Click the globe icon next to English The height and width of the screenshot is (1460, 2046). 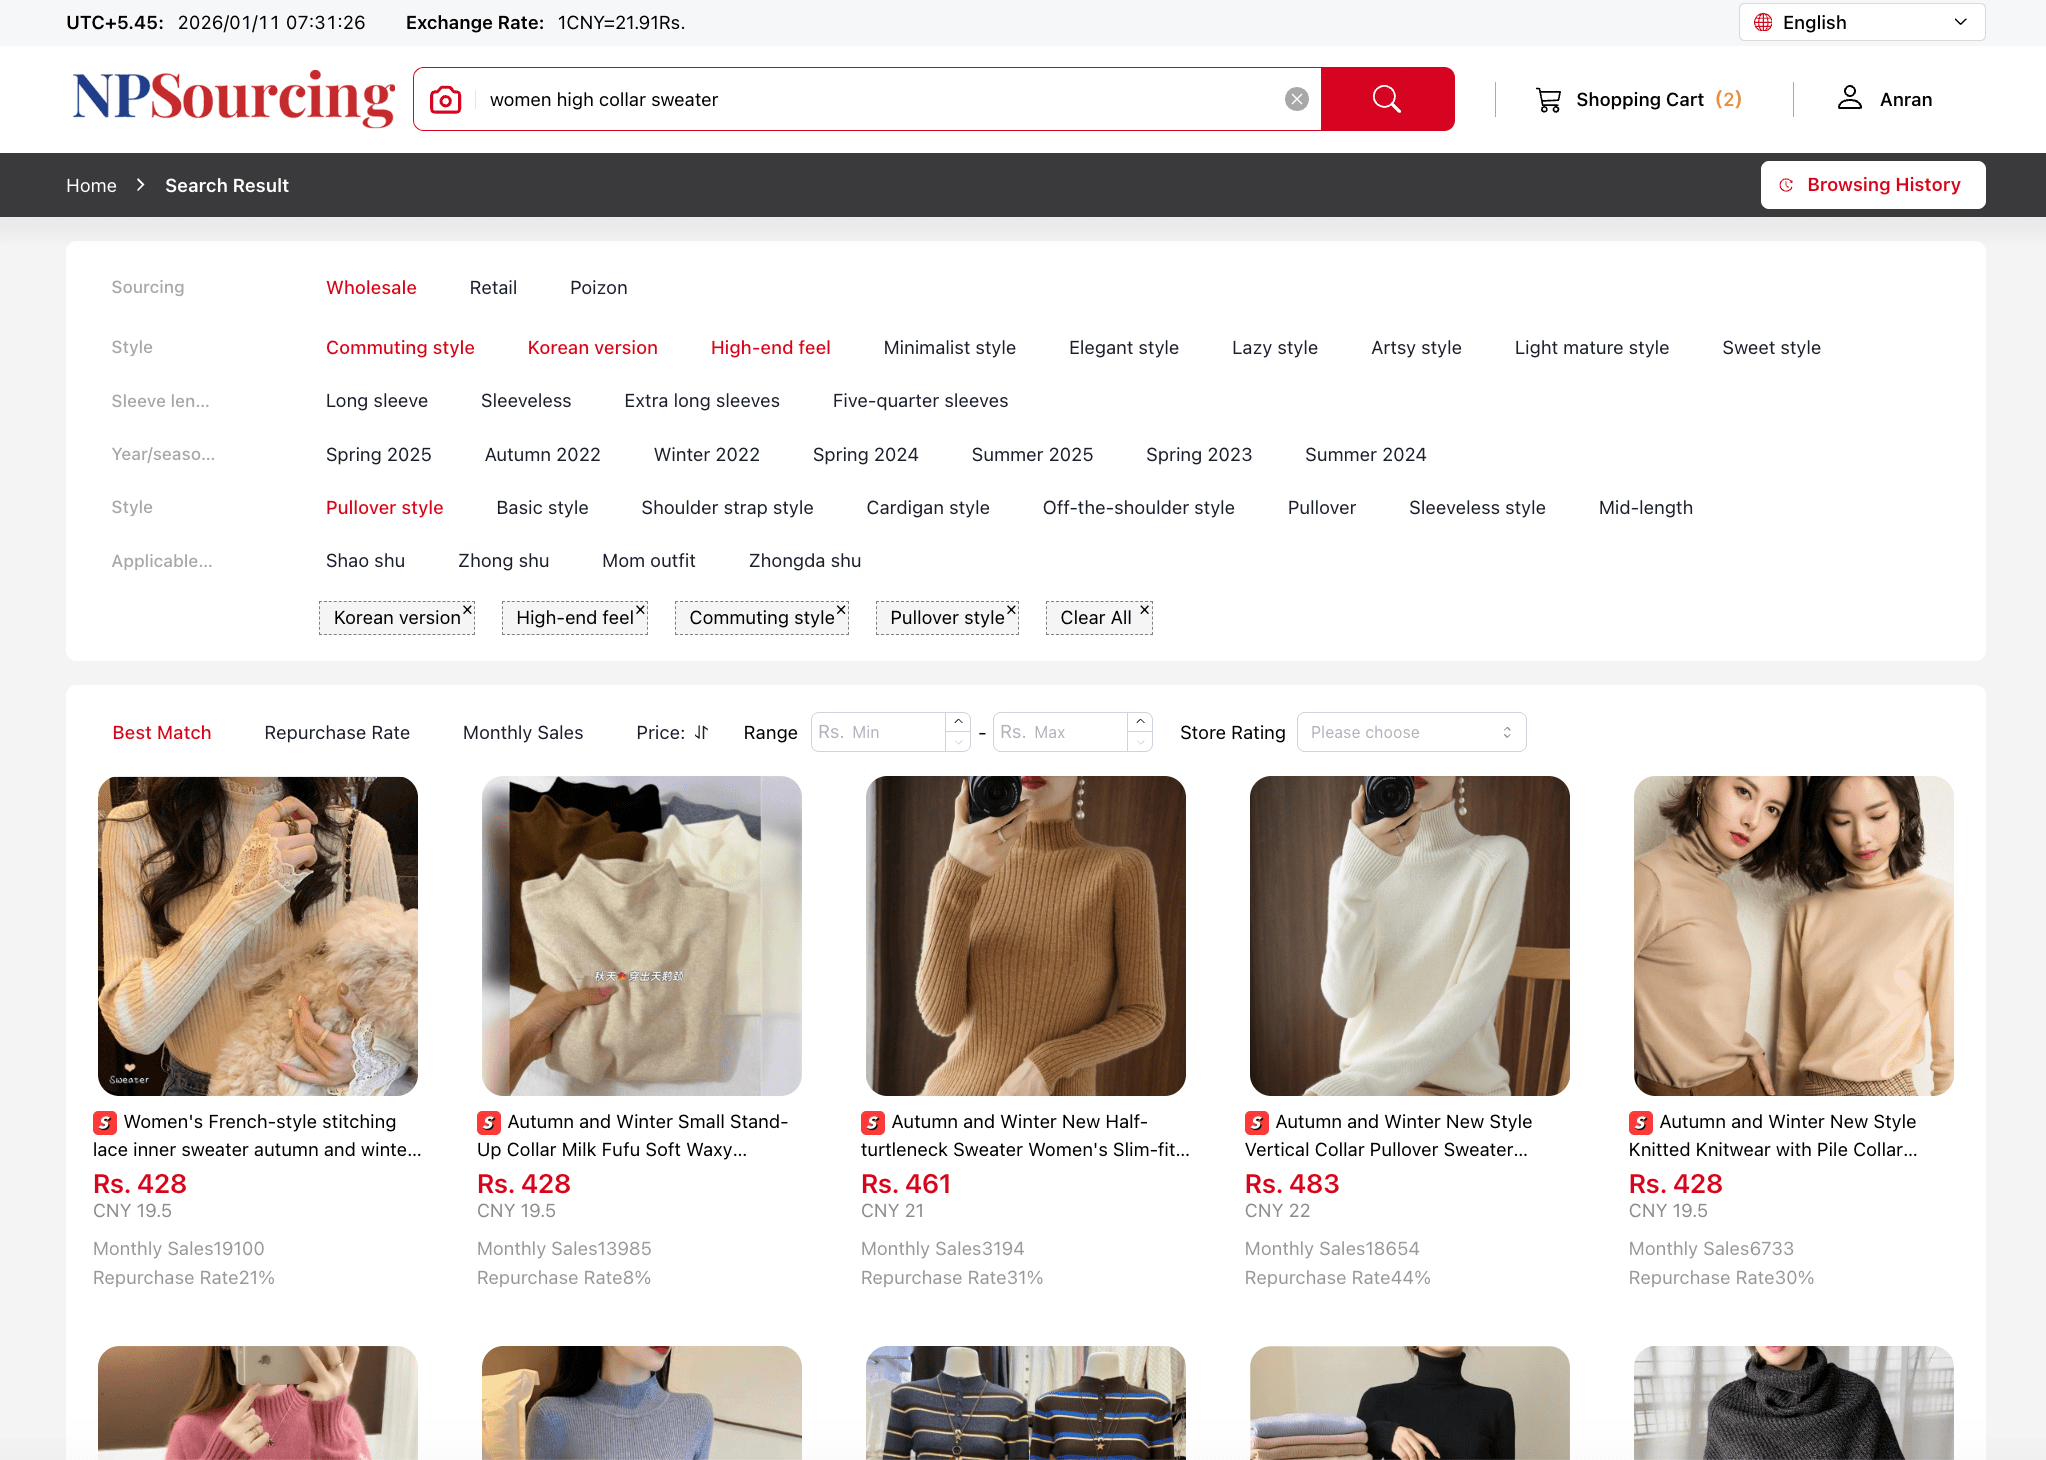click(x=1762, y=21)
